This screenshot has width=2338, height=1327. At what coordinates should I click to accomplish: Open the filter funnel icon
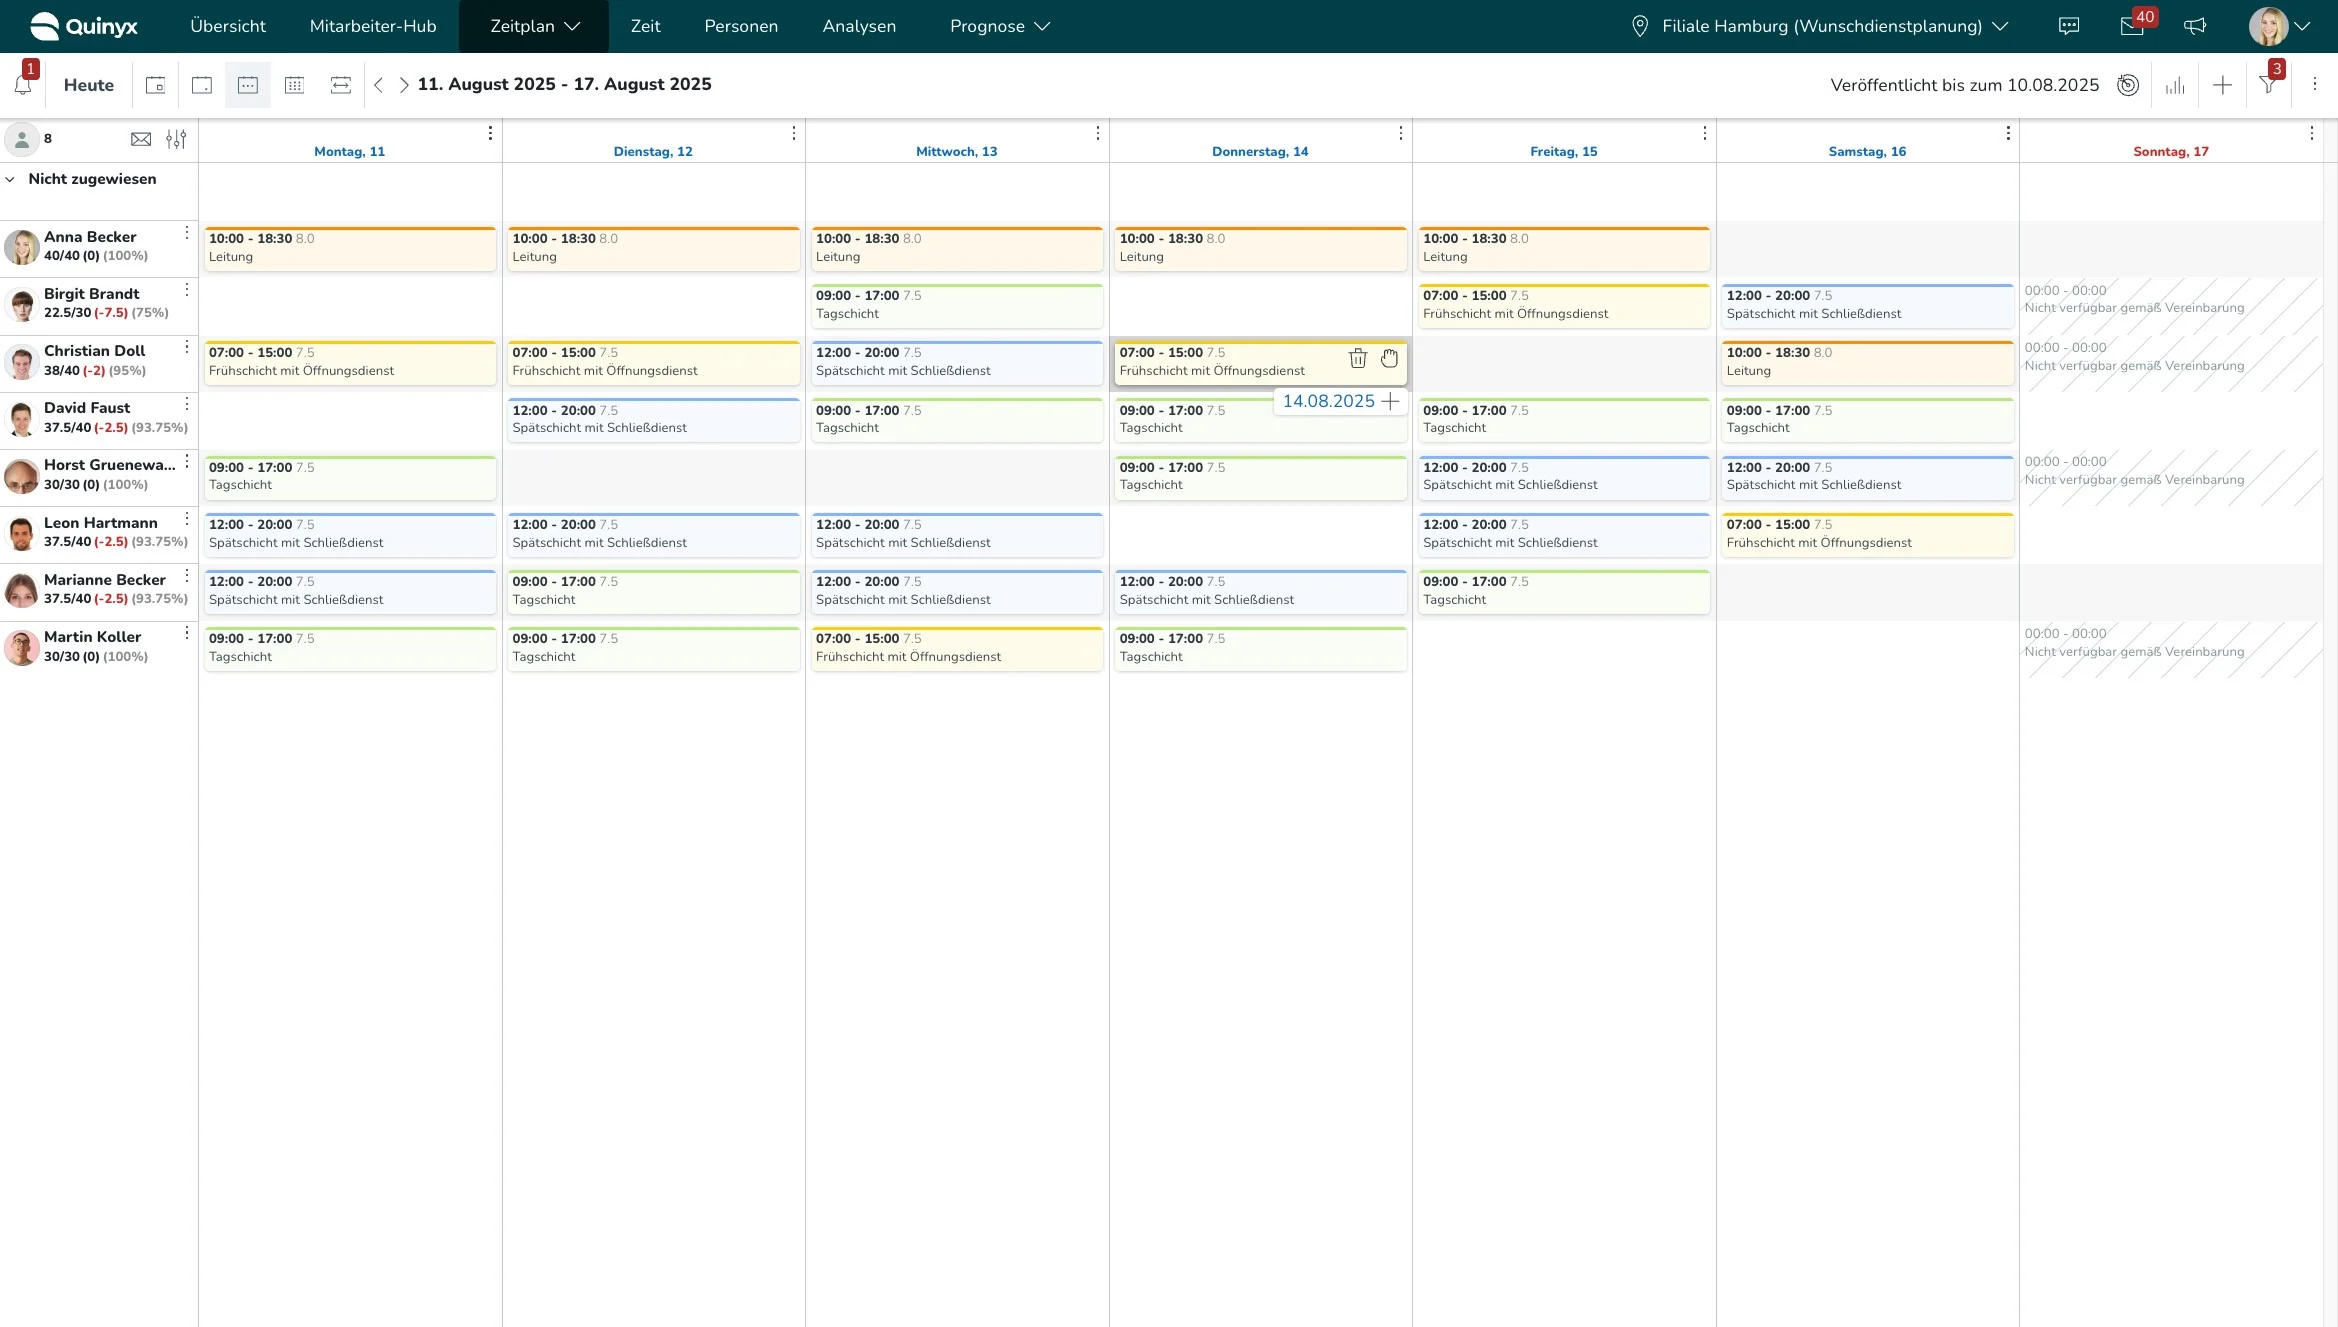point(2268,86)
